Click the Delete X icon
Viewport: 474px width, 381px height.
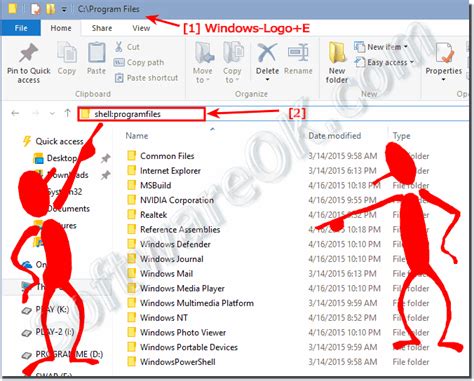point(267,53)
